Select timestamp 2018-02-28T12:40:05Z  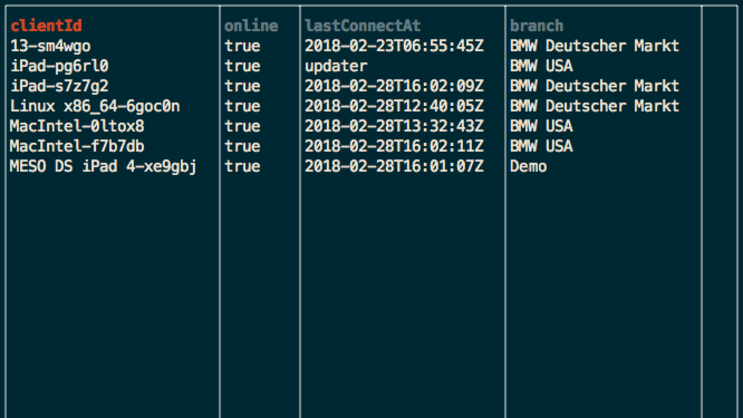tap(394, 106)
